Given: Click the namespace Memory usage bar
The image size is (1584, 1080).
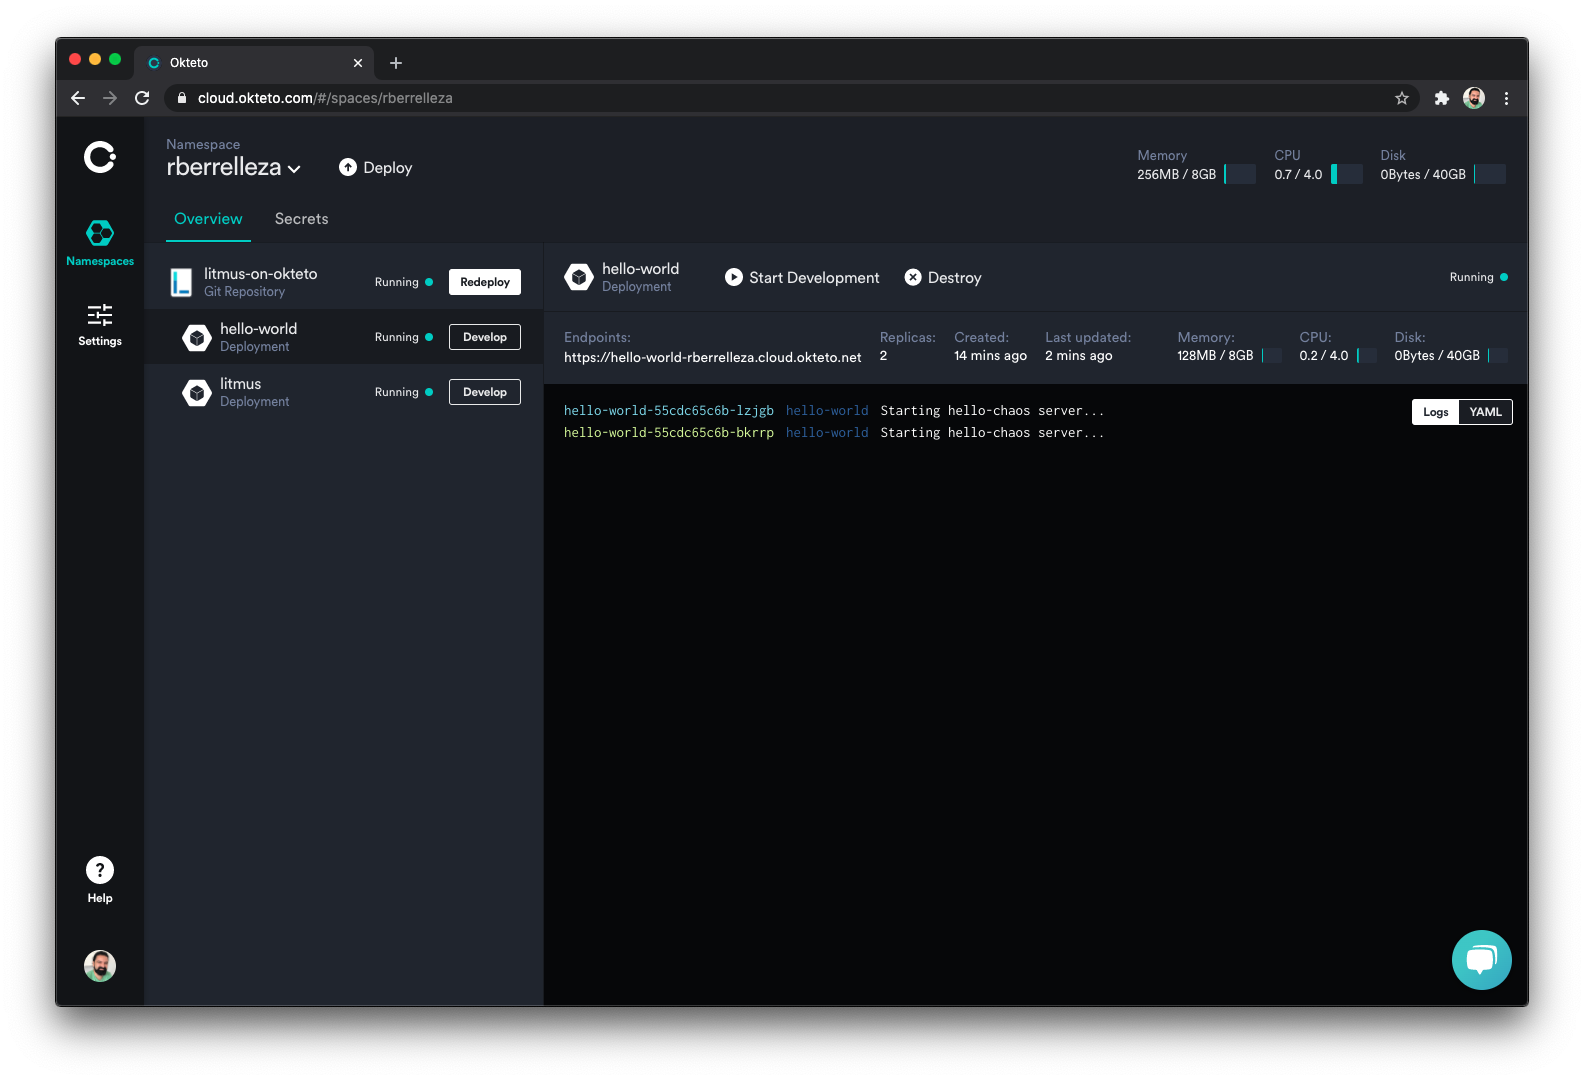Looking at the screenshot, I should [x=1240, y=174].
